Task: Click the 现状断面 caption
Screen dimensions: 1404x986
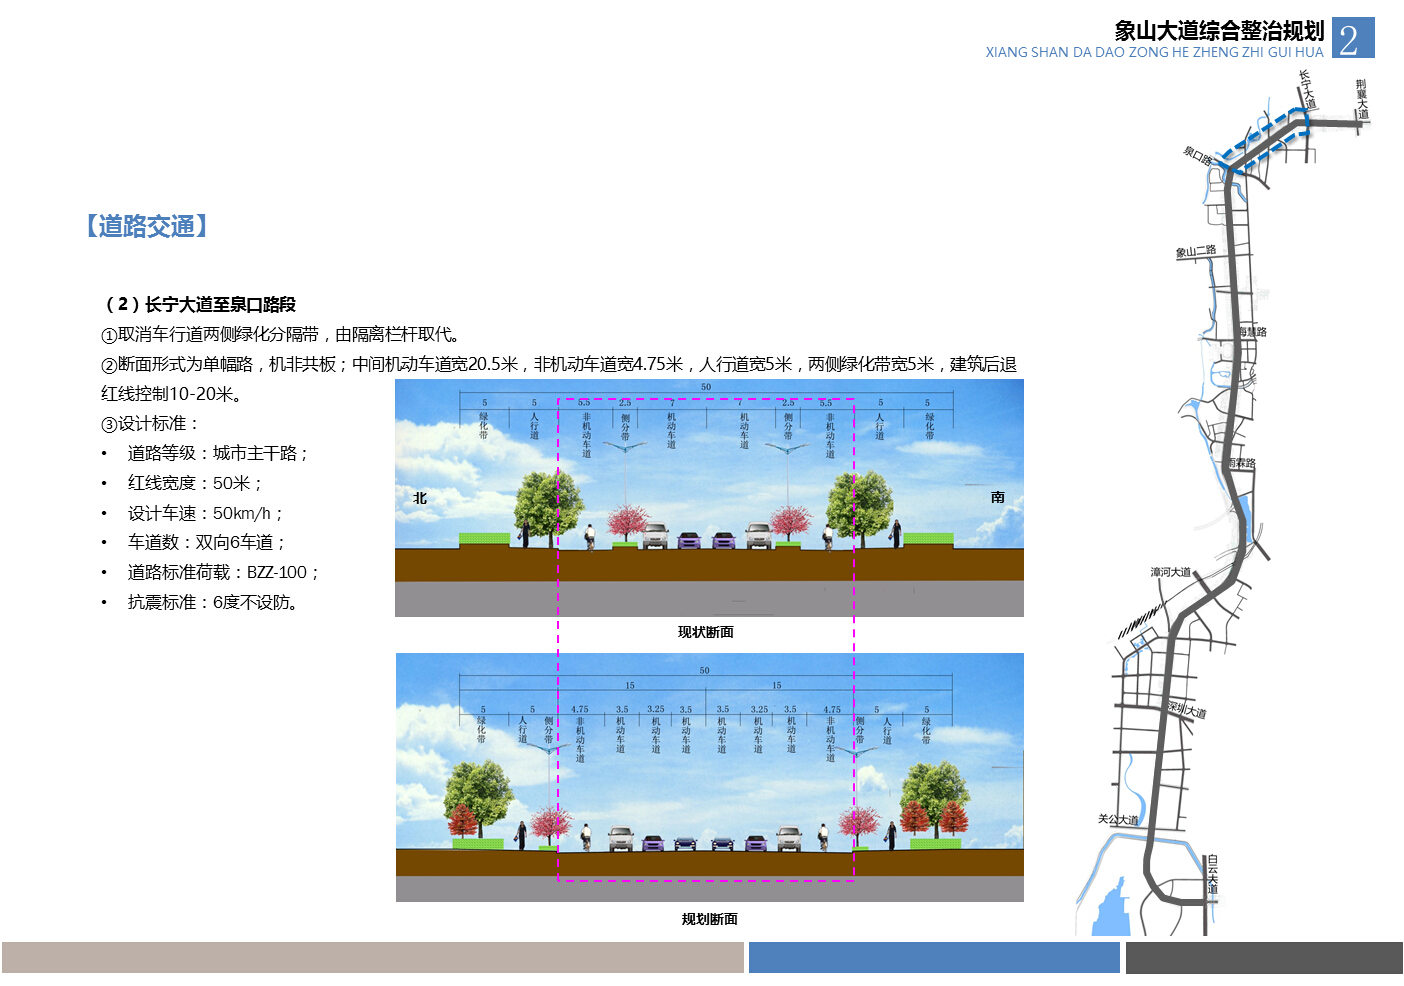Action: click(706, 632)
